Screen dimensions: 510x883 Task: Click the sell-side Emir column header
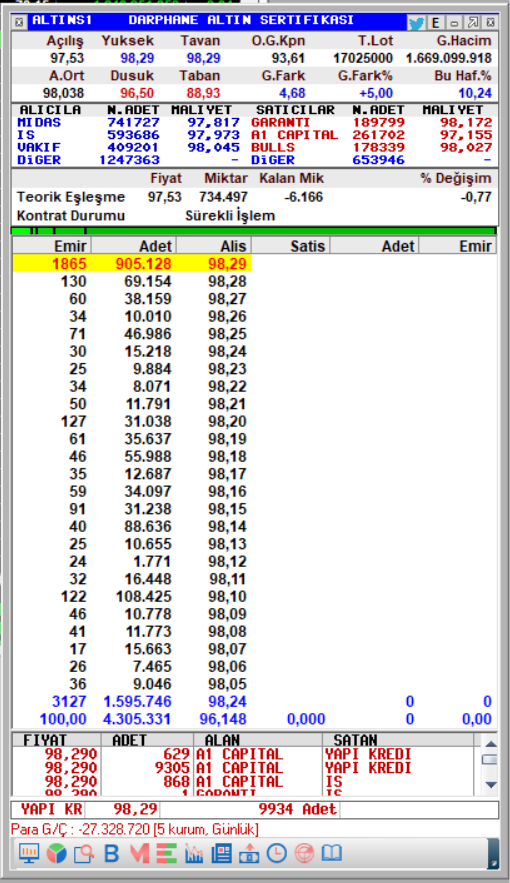click(x=458, y=246)
